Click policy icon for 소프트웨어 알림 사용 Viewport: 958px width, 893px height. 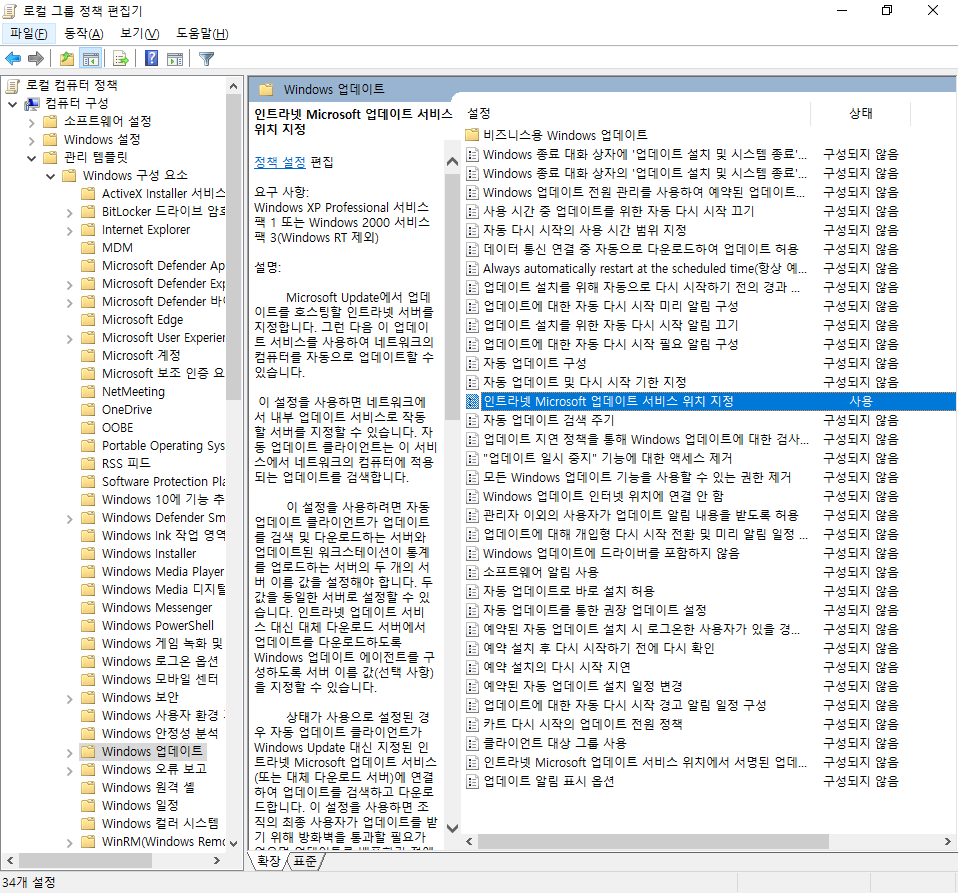[x=472, y=572]
